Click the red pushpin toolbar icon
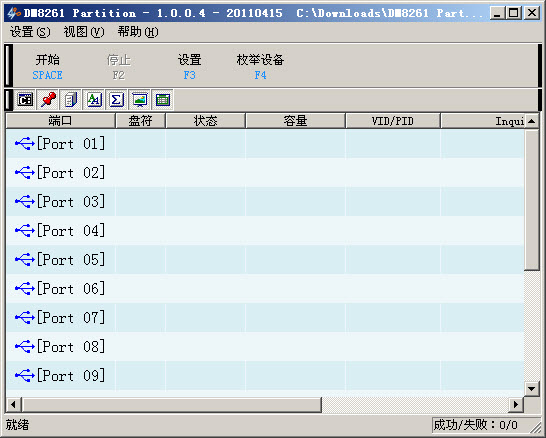This screenshot has width=546, height=438. [x=48, y=100]
